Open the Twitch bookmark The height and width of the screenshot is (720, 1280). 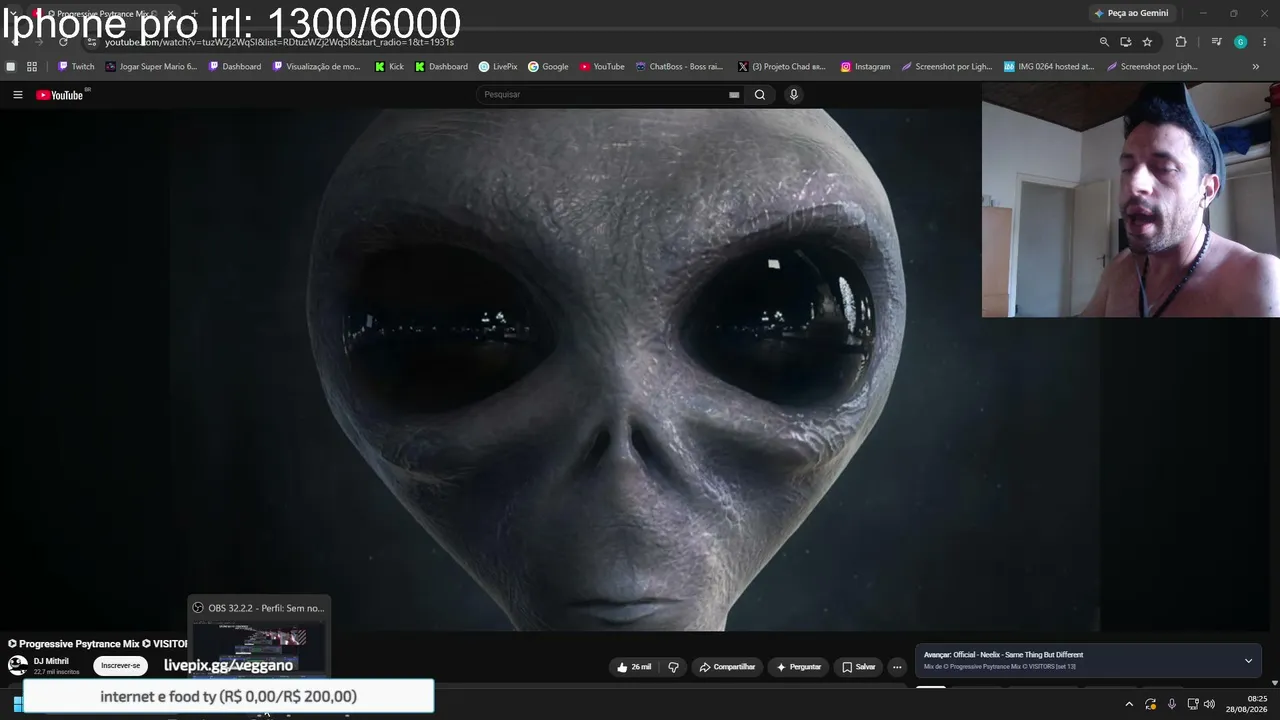coord(76,67)
